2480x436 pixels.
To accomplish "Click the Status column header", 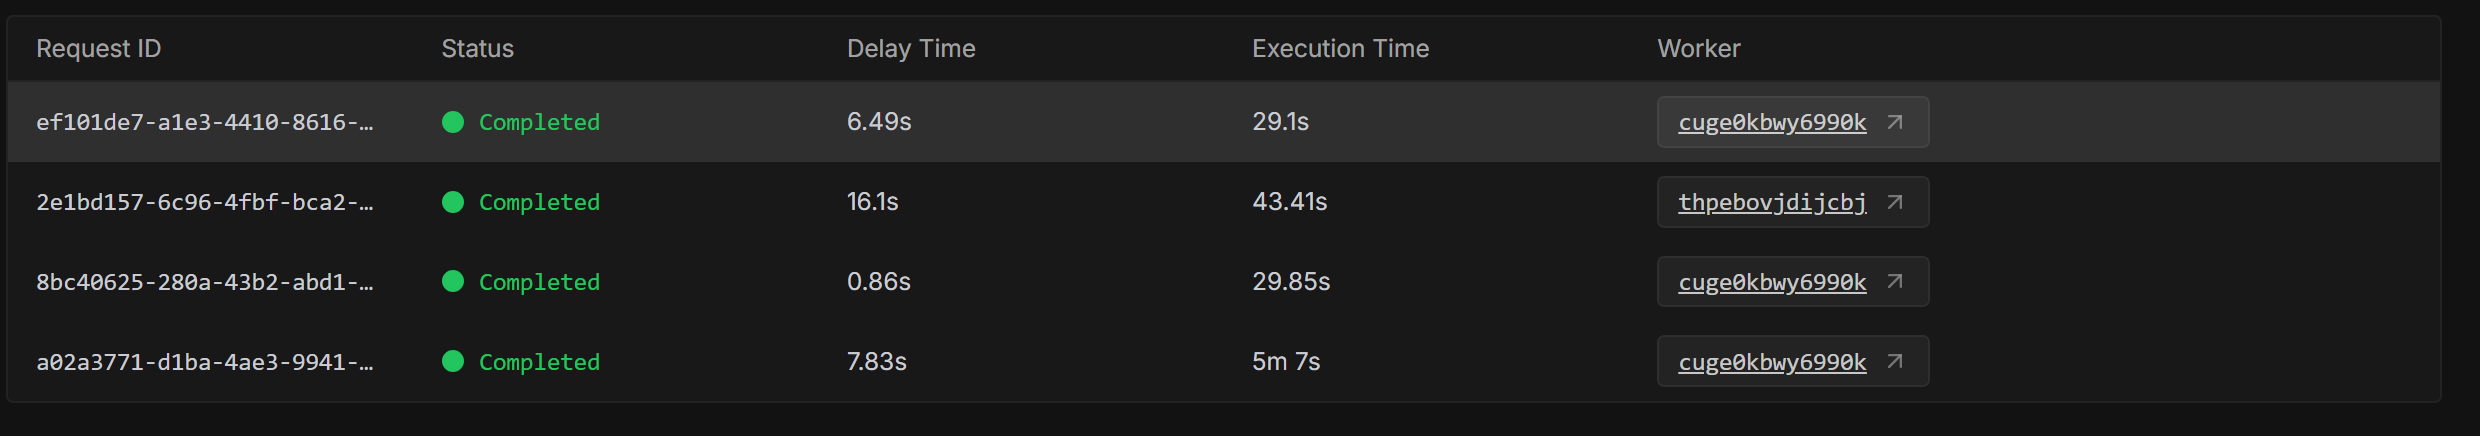I will click(x=477, y=48).
